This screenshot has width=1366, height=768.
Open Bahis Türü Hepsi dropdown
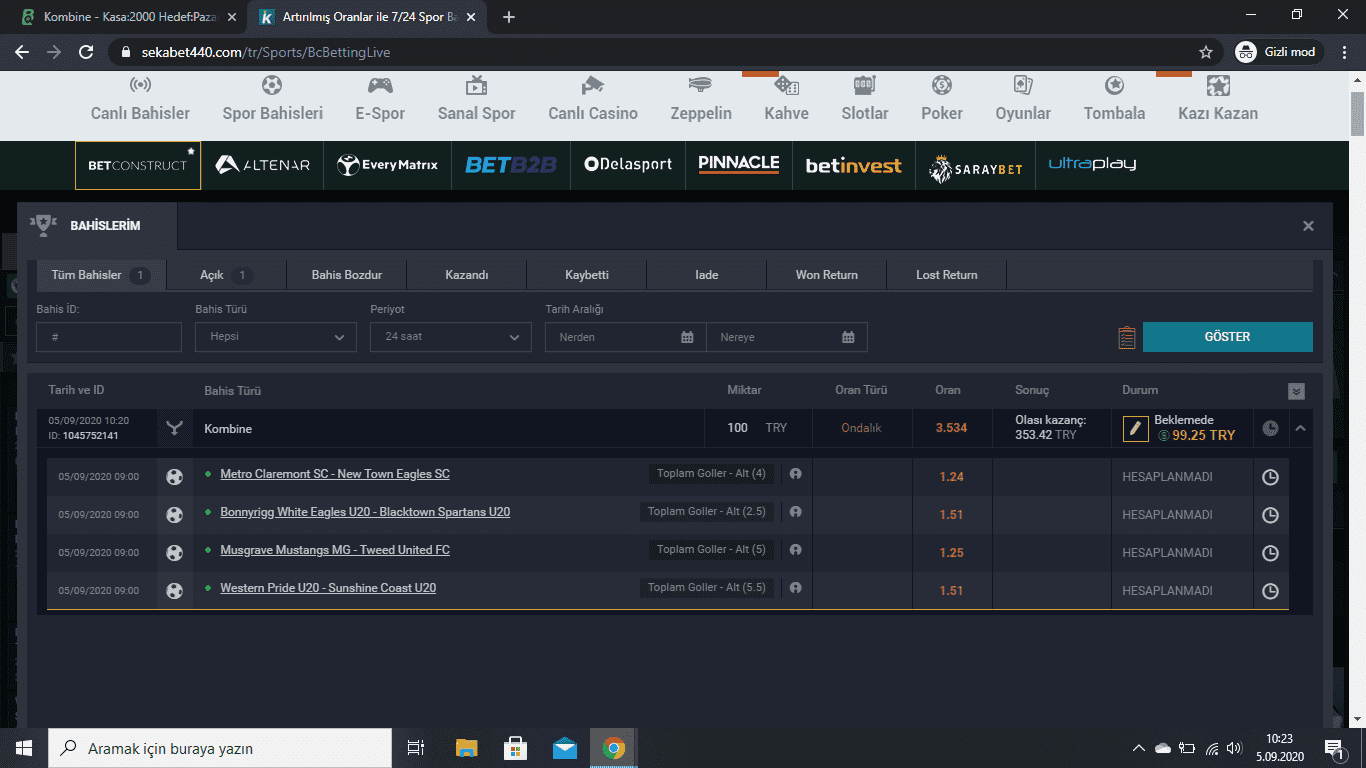pyautogui.click(x=276, y=337)
